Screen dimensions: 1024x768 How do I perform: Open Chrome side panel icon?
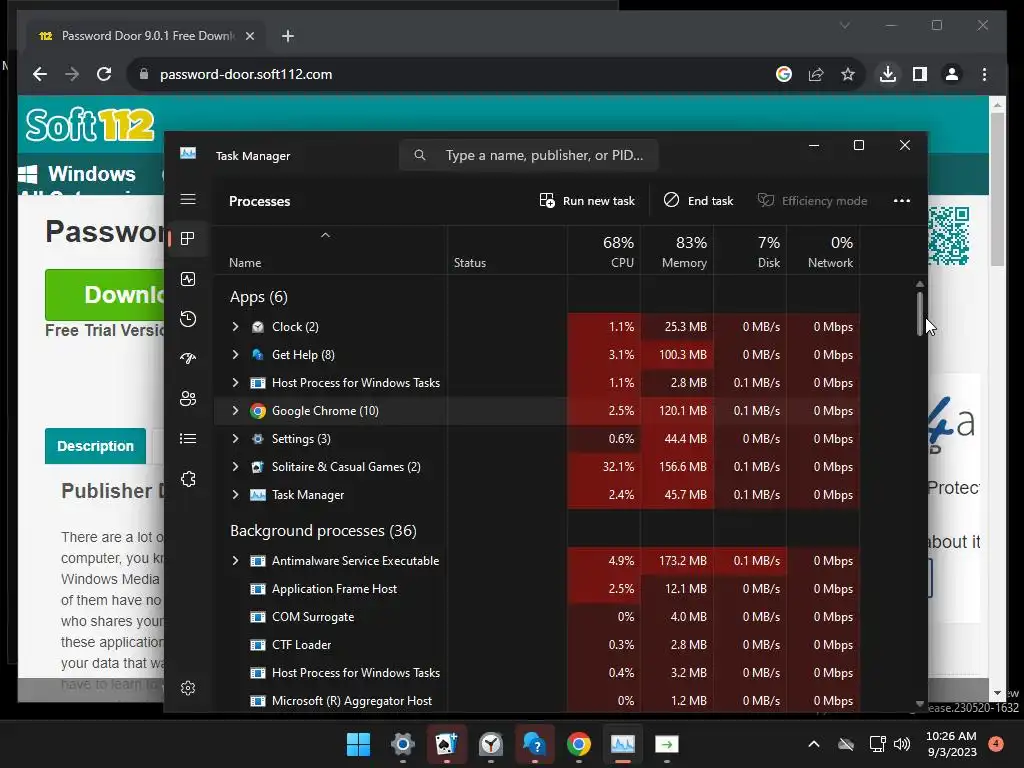[x=920, y=74]
